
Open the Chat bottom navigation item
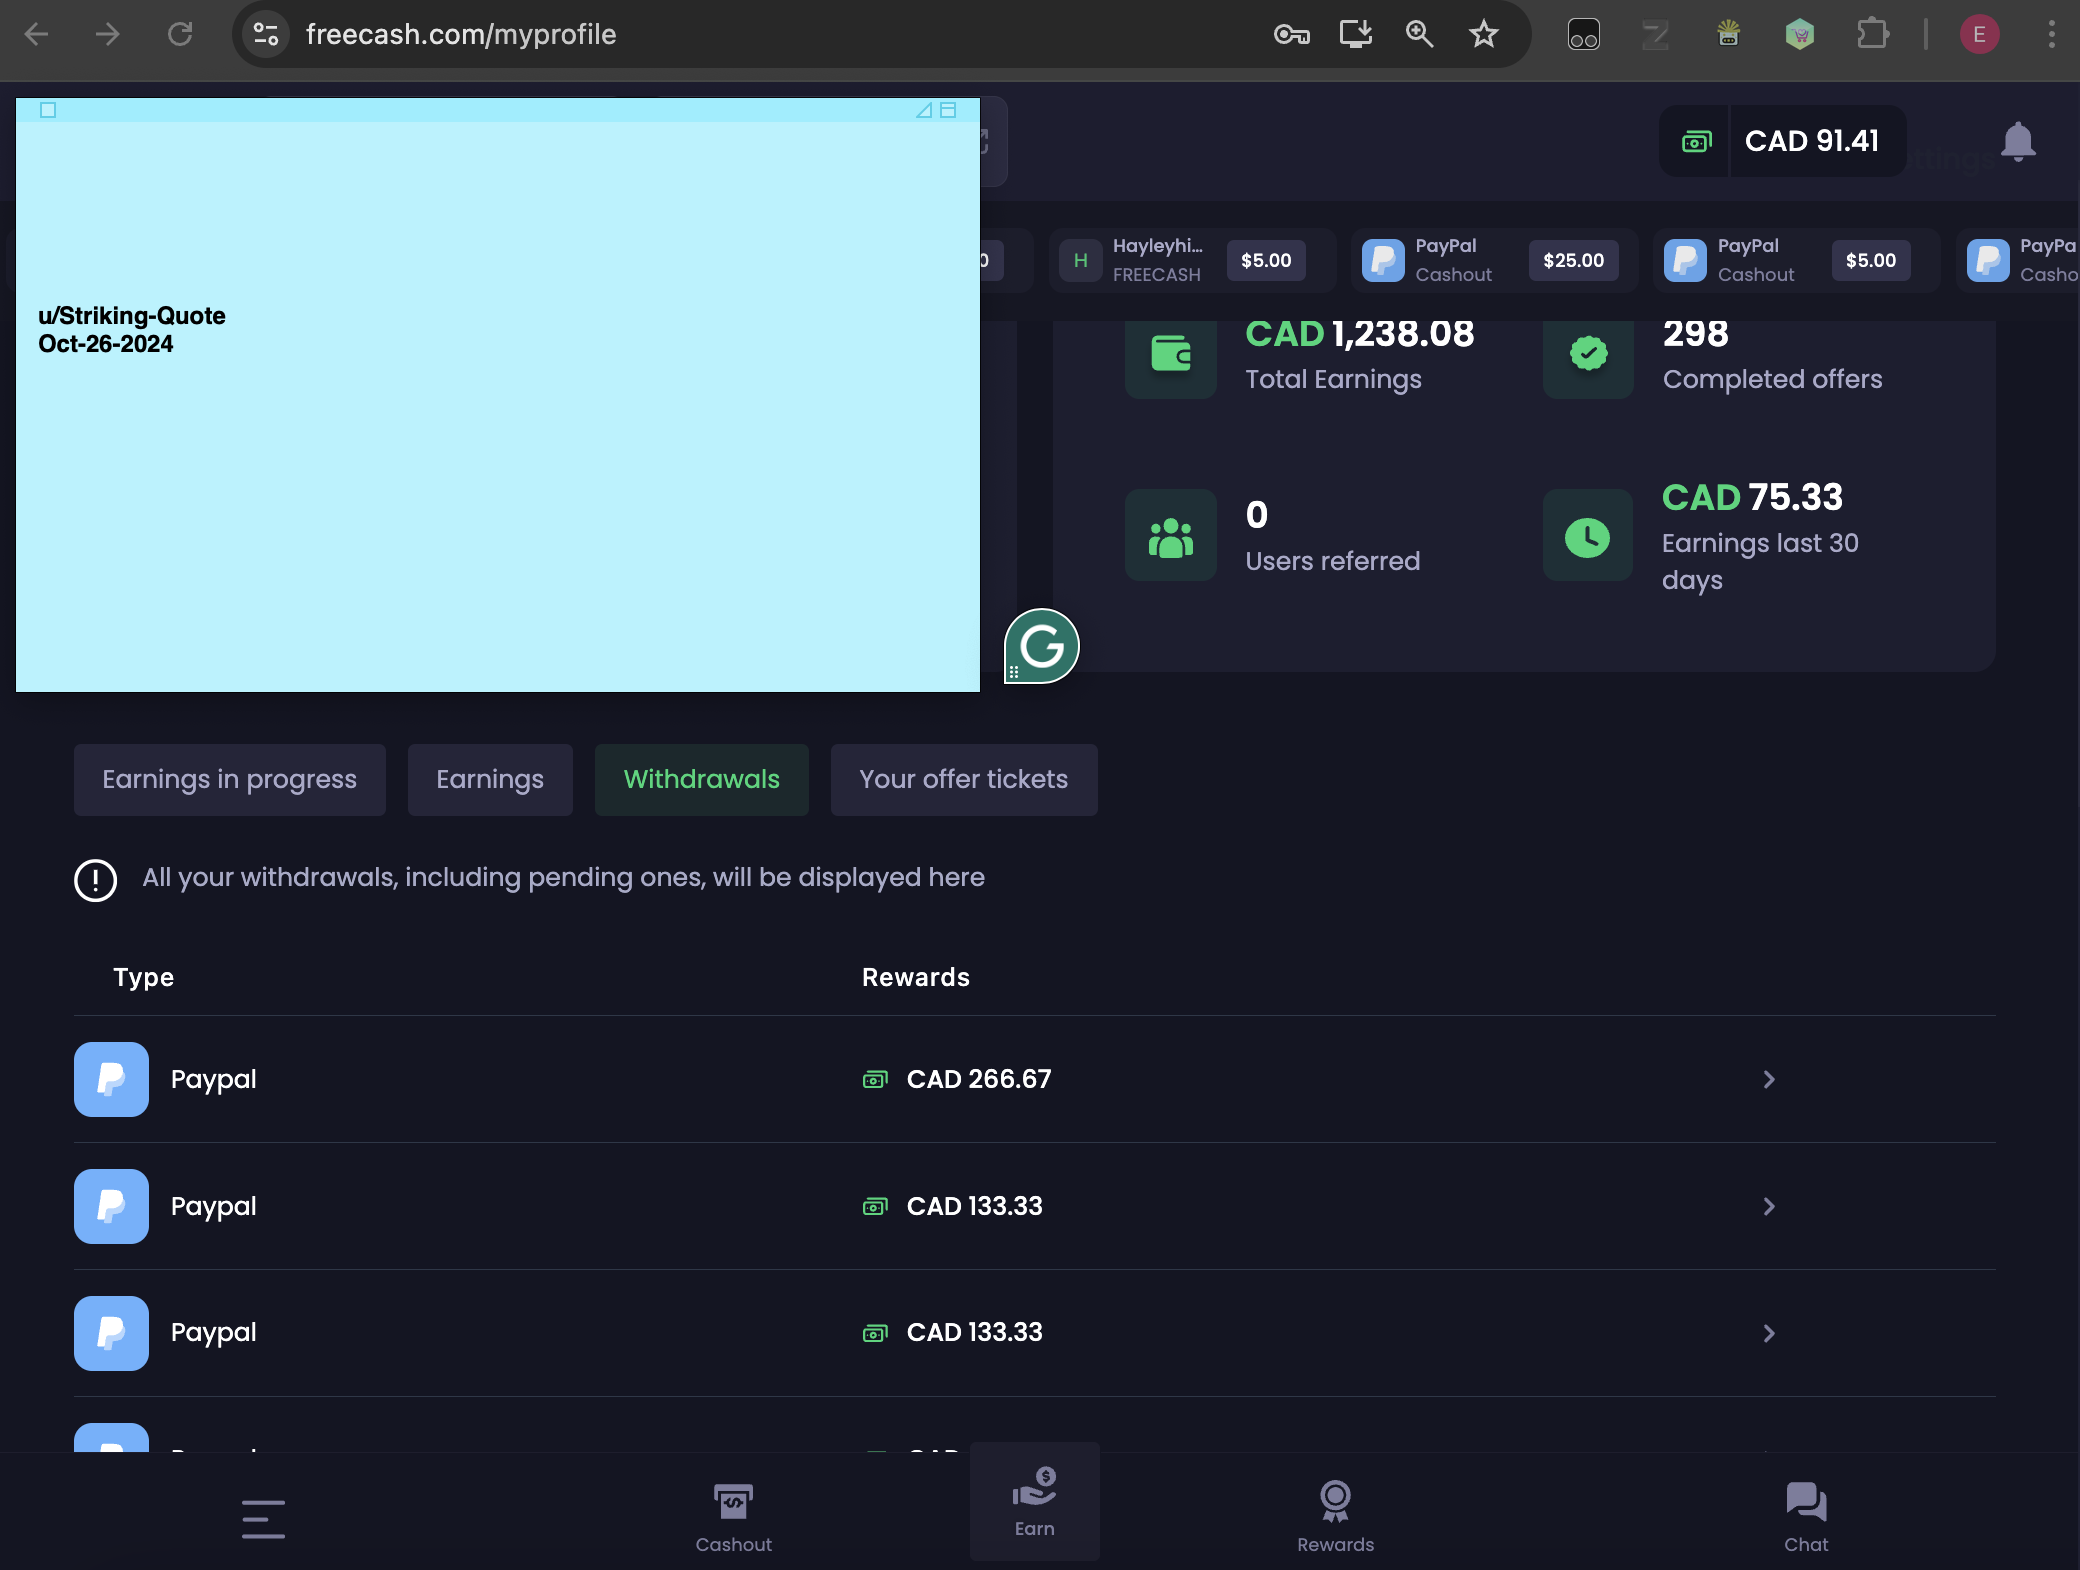(1806, 1518)
